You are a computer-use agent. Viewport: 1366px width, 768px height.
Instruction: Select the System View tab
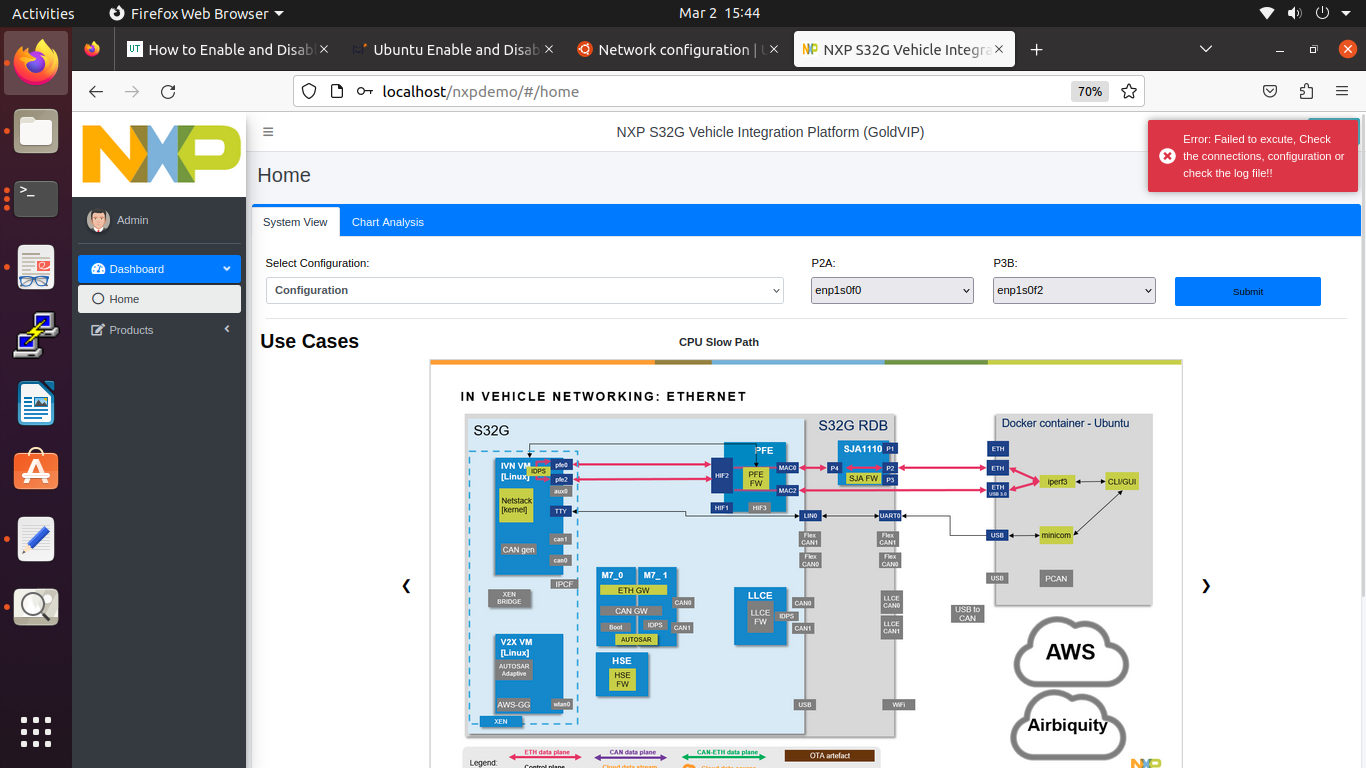pyautogui.click(x=295, y=222)
